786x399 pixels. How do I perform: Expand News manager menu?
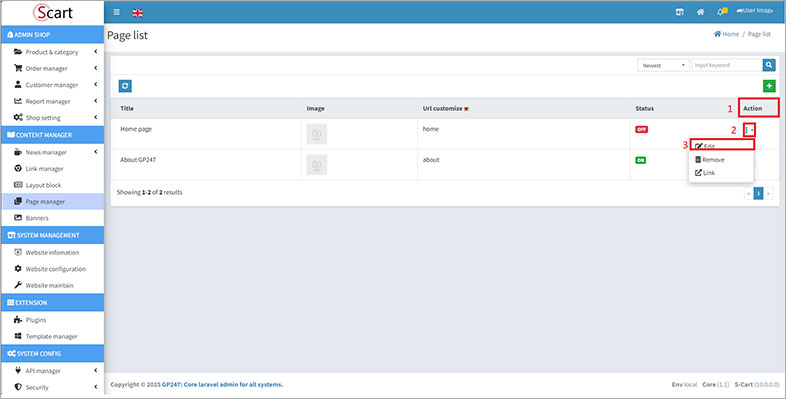[x=52, y=152]
